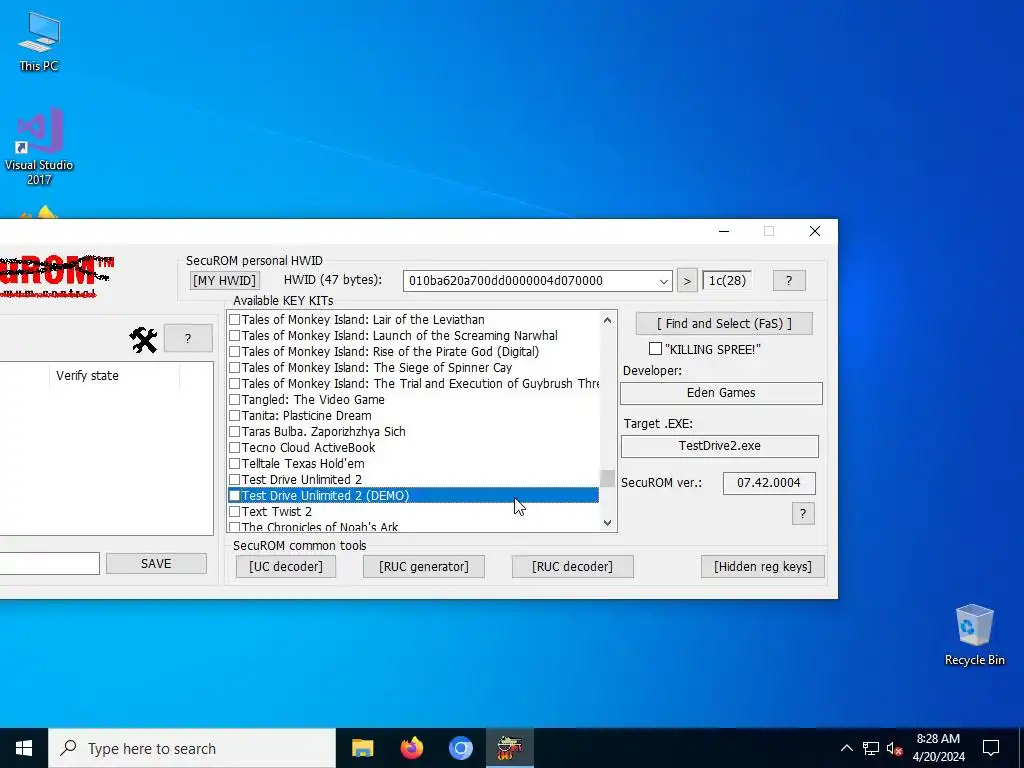1024x768 pixels.
Task: Click the 1c(28) value field
Action: [x=727, y=281]
